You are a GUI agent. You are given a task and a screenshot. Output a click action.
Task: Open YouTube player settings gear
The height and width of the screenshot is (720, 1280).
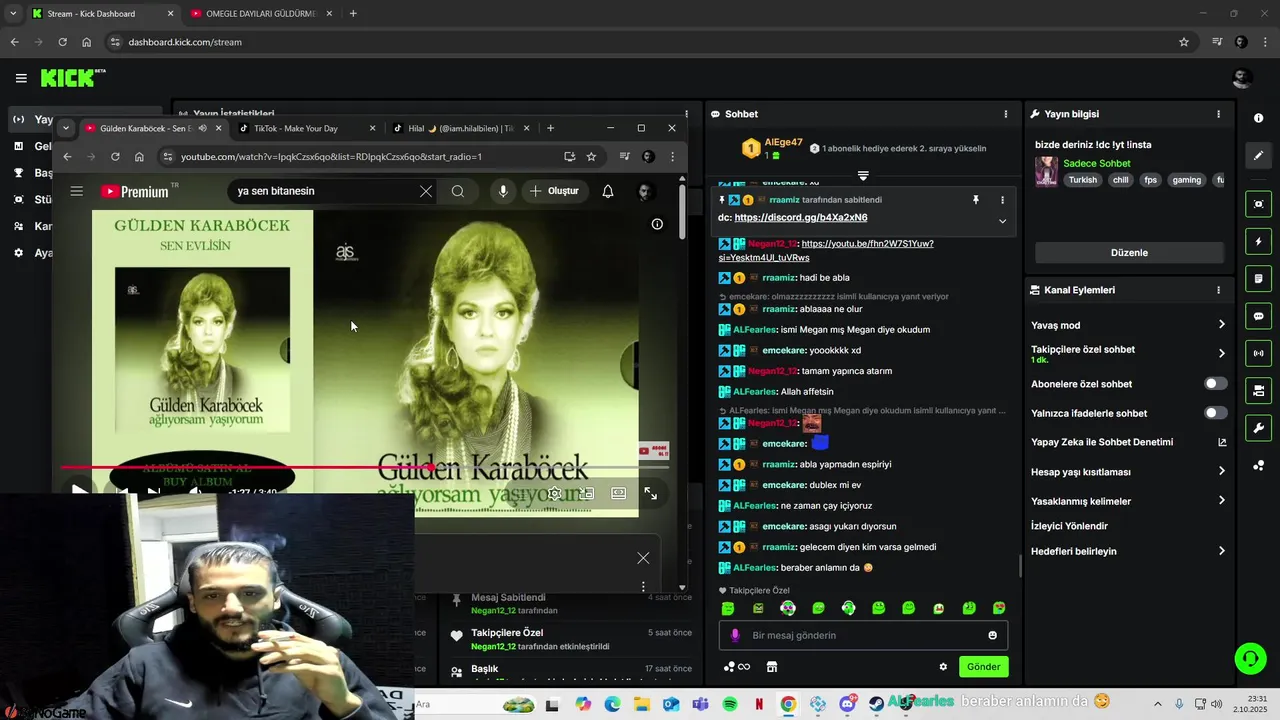(555, 493)
